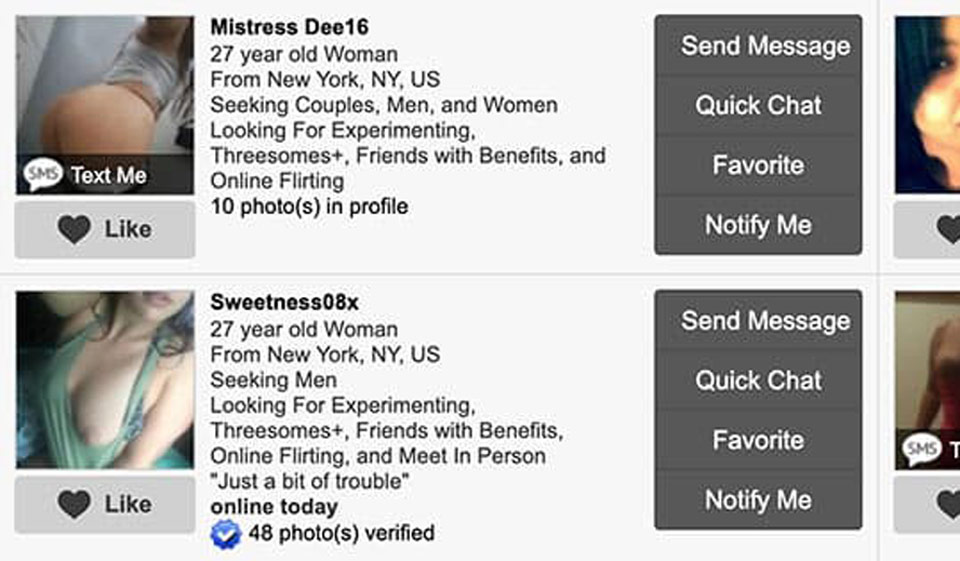Click the "10 photo(s) in profile" text
The image size is (960, 561).
(x=309, y=207)
